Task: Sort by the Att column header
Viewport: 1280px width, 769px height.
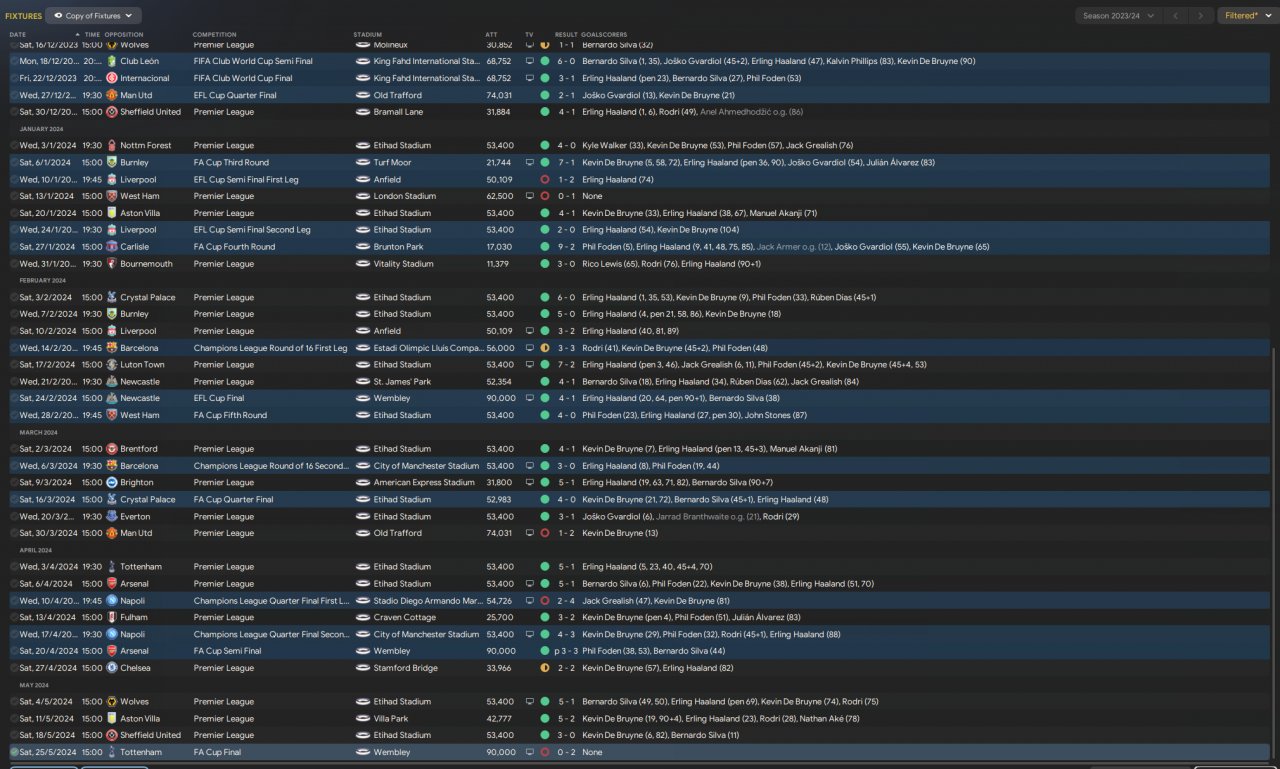Action: [491, 35]
